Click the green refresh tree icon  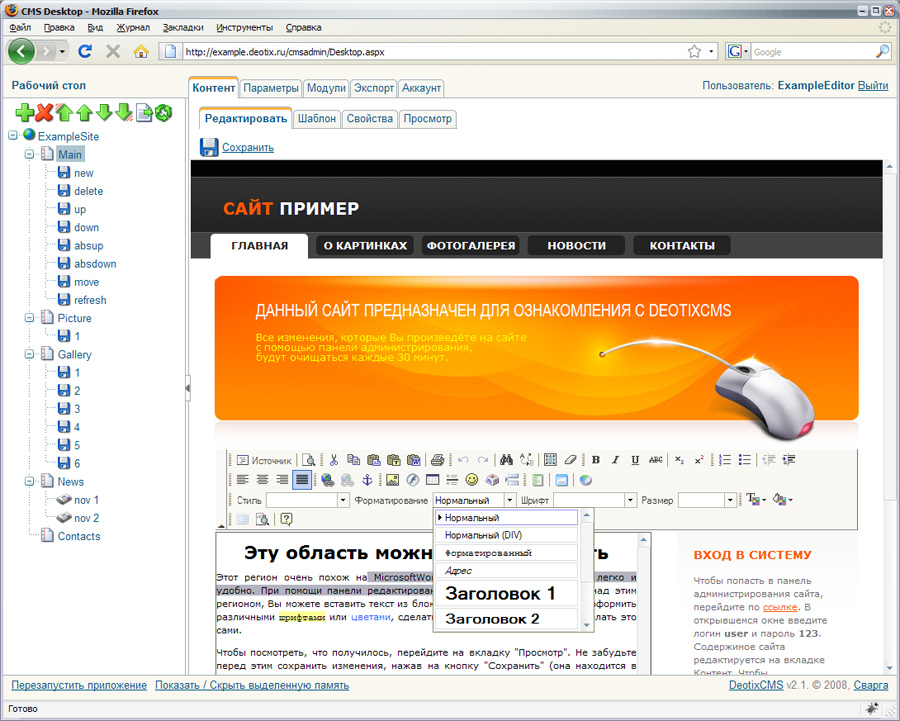click(x=164, y=112)
